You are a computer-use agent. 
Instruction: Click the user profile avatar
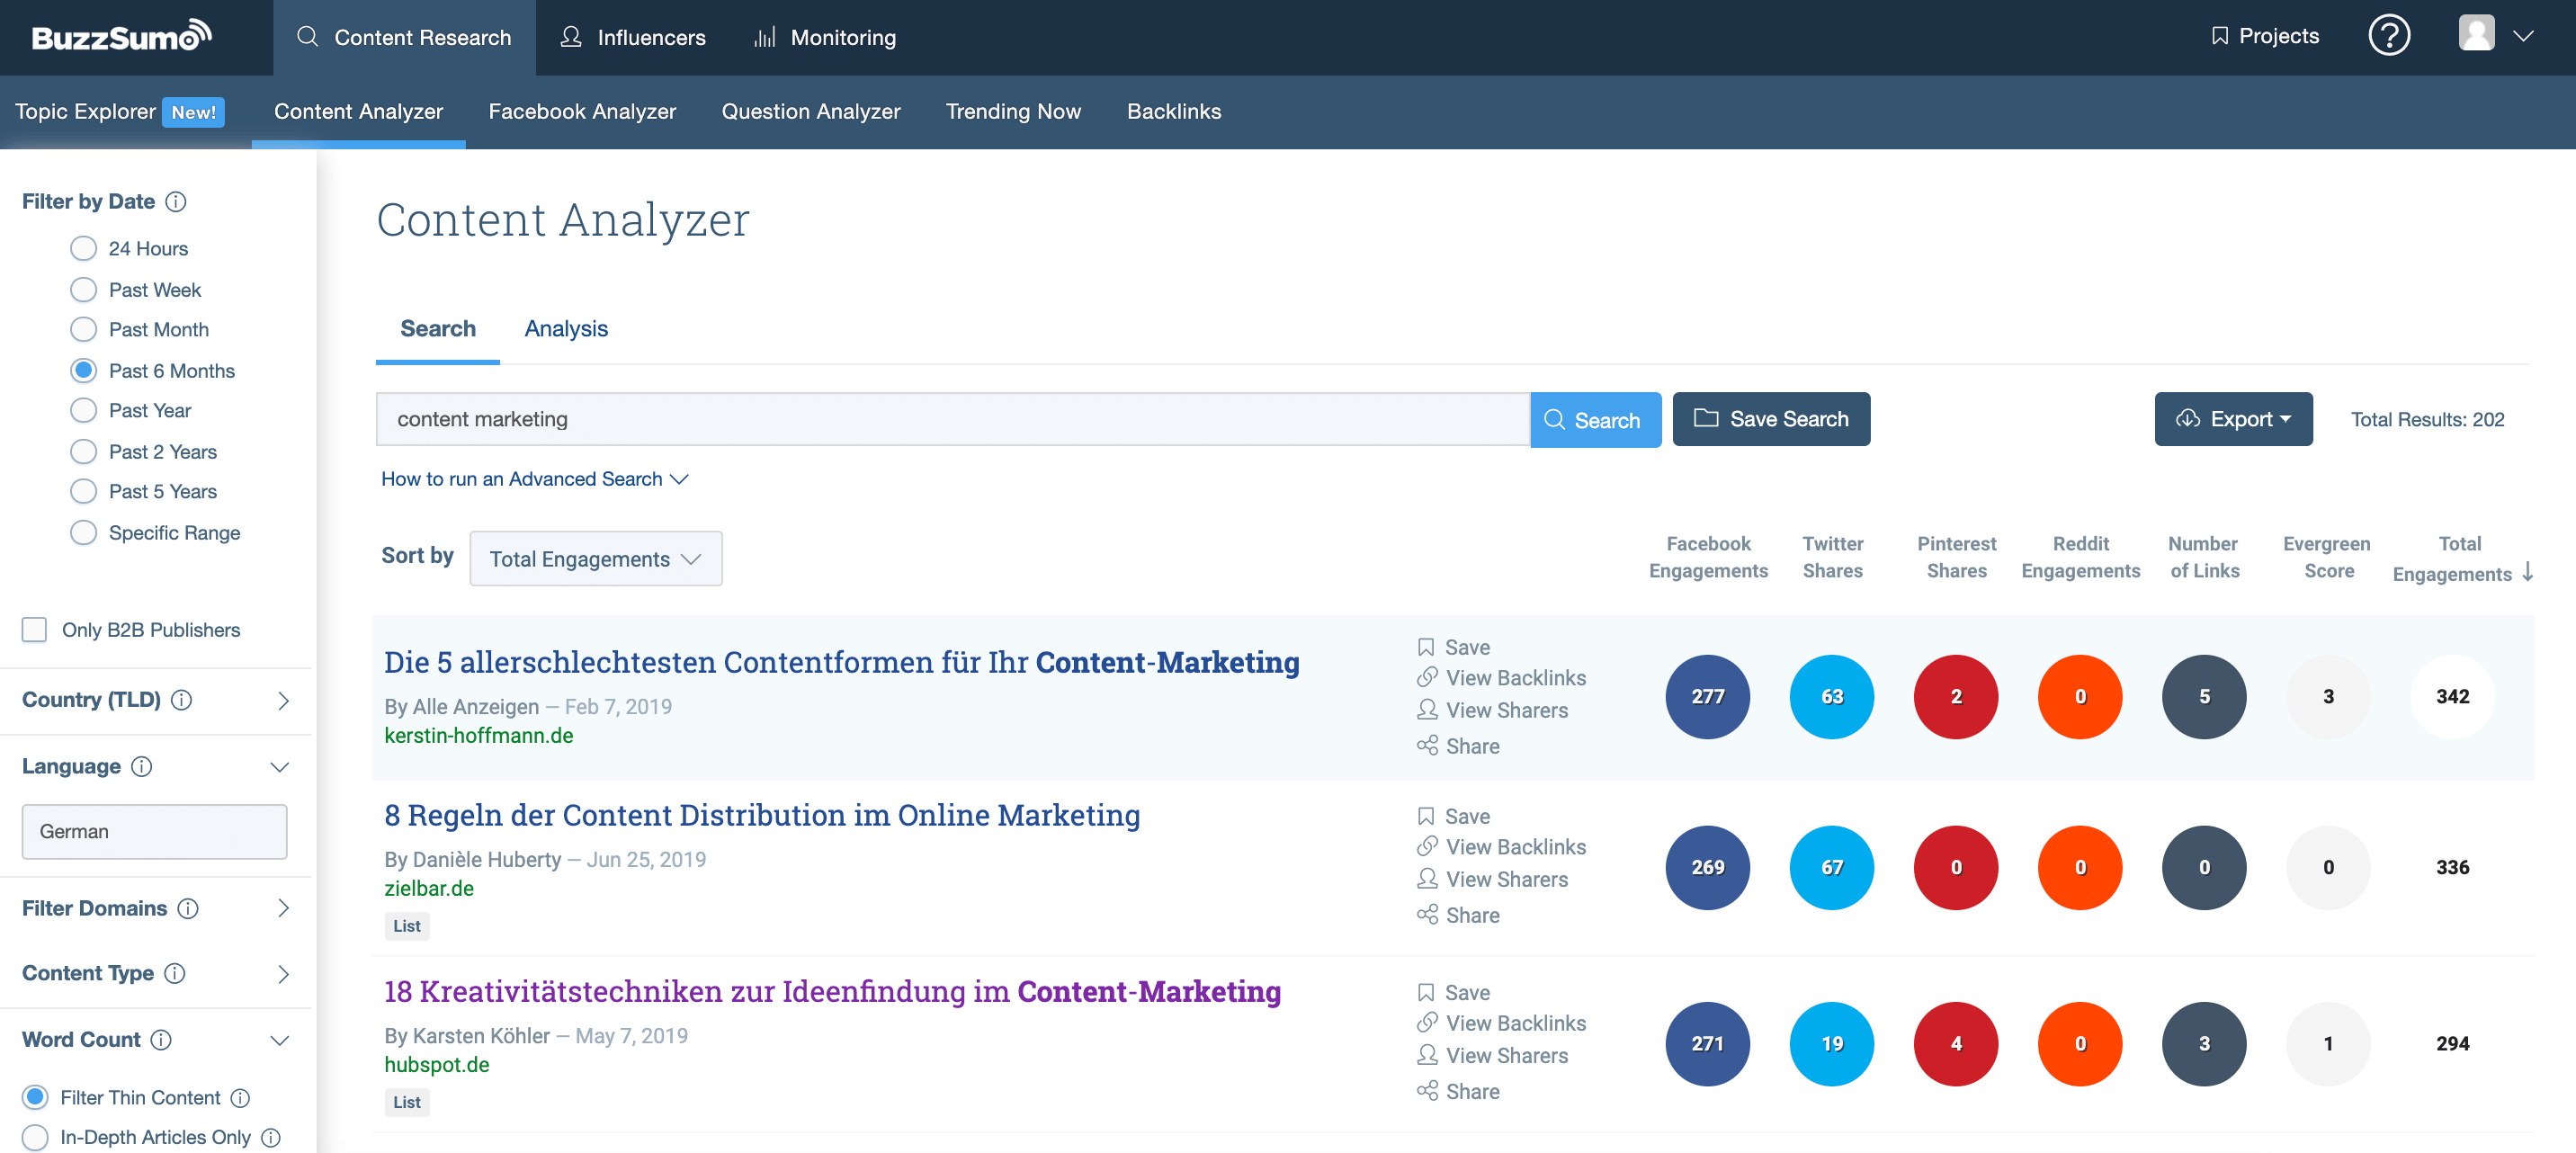click(x=2476, y=33)
